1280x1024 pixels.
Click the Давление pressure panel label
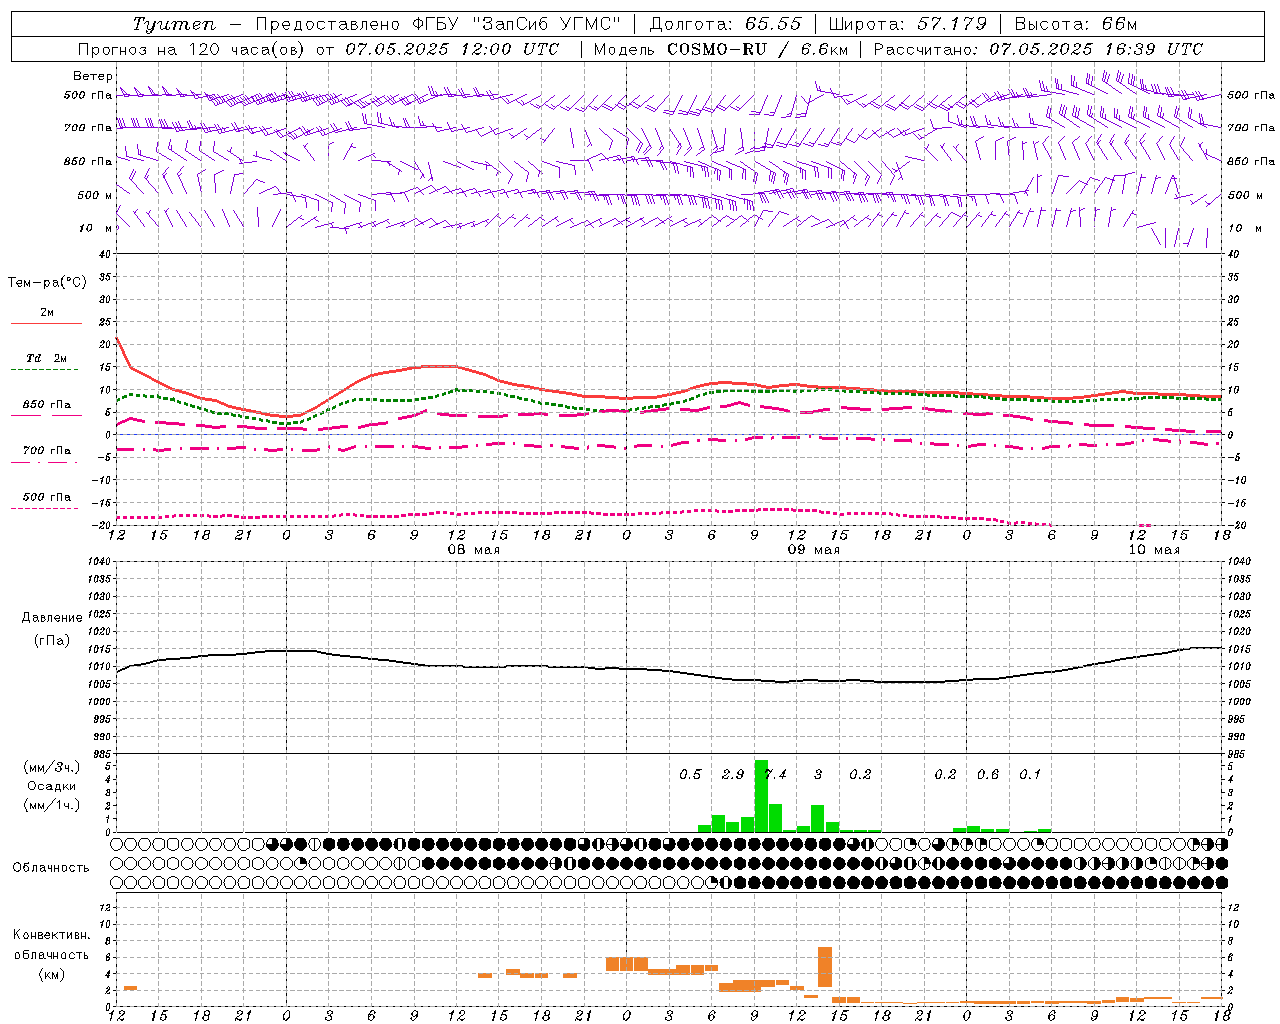pyautogui.click(x=51, y=618)
